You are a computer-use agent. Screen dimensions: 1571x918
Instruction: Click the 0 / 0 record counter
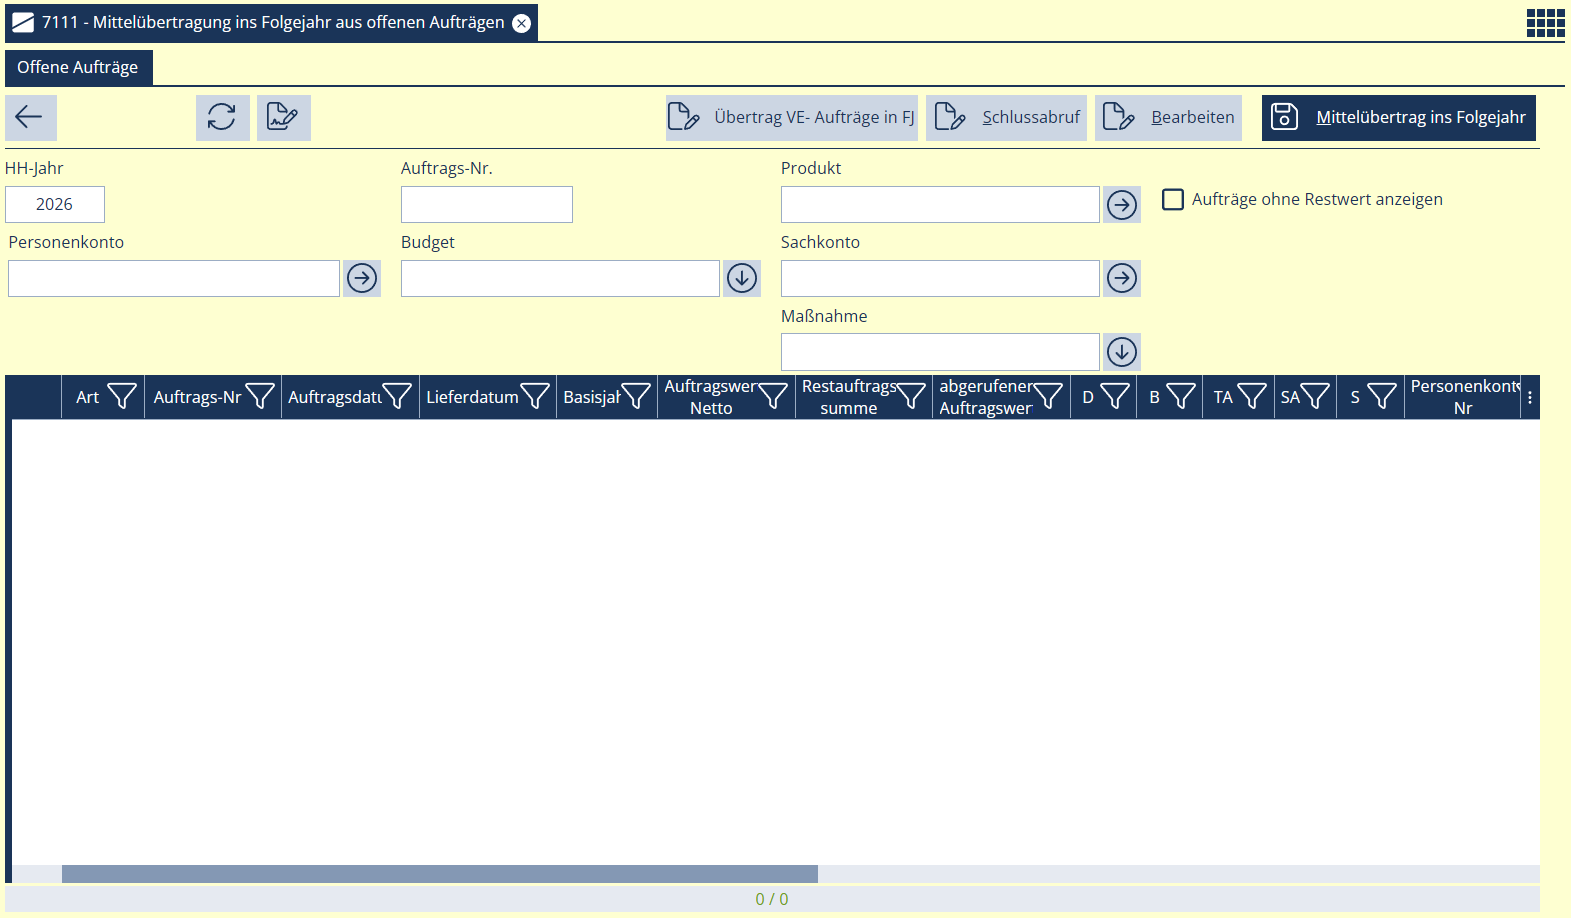point(772,899)
